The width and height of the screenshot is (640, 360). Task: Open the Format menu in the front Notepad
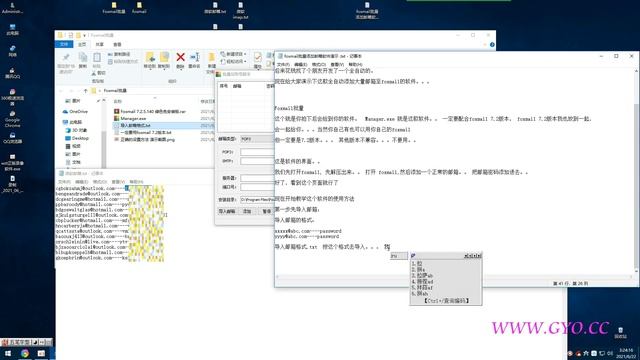[x=319, y=64]
